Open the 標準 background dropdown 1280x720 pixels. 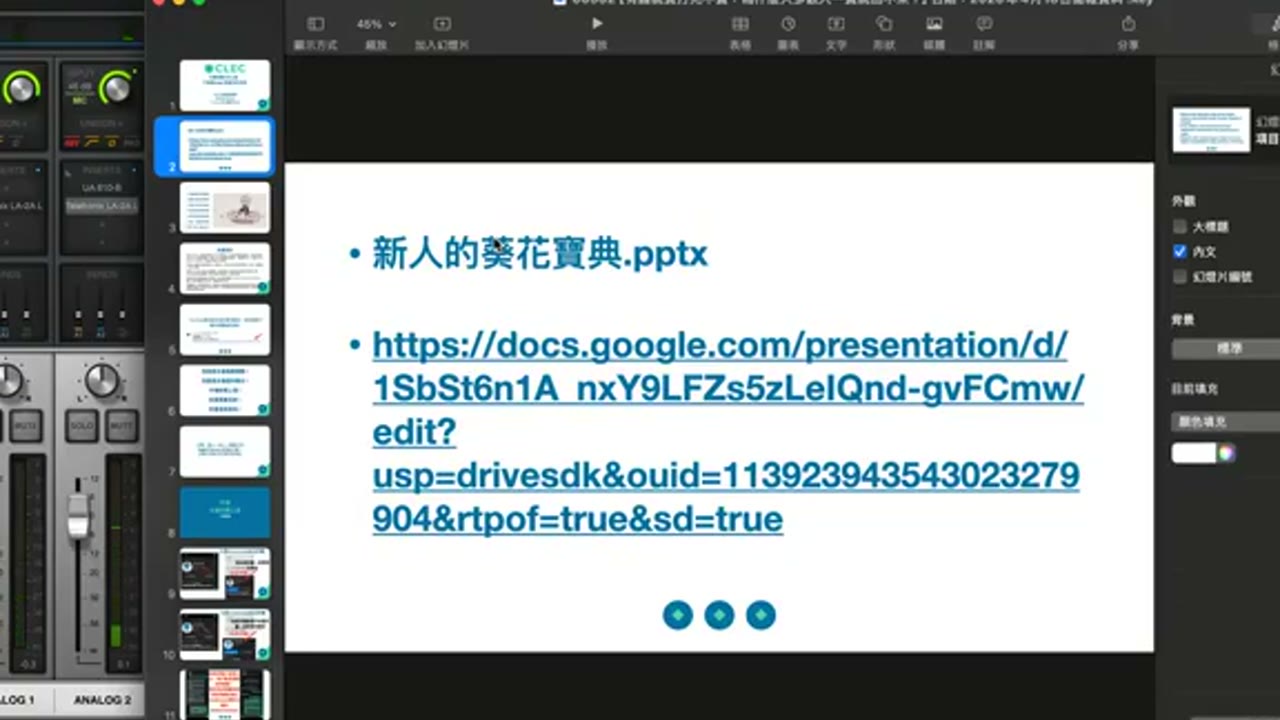pyautogui.click(x=1226, y=349)
